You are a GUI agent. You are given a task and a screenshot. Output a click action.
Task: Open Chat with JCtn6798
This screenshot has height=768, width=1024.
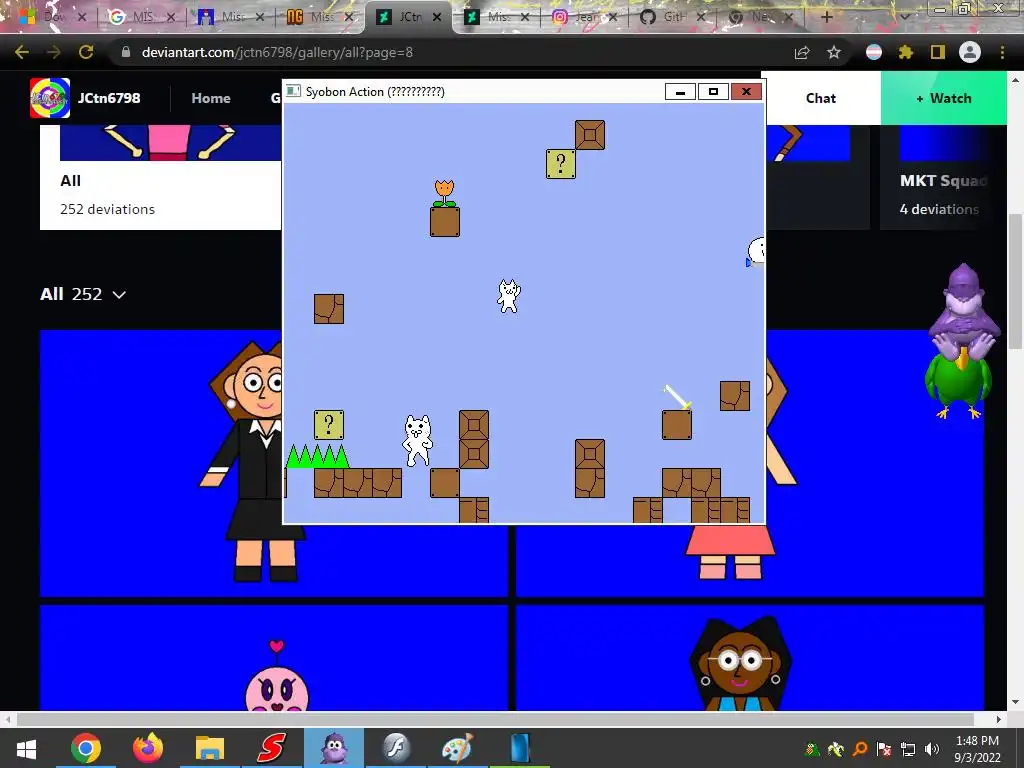point(821,98)
